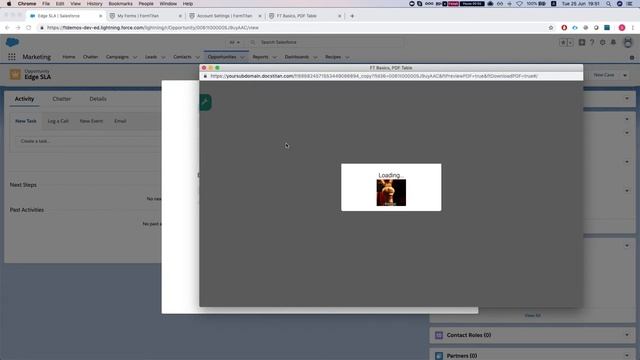Click the Salesforce cloud logo

(x=12, y=42)
